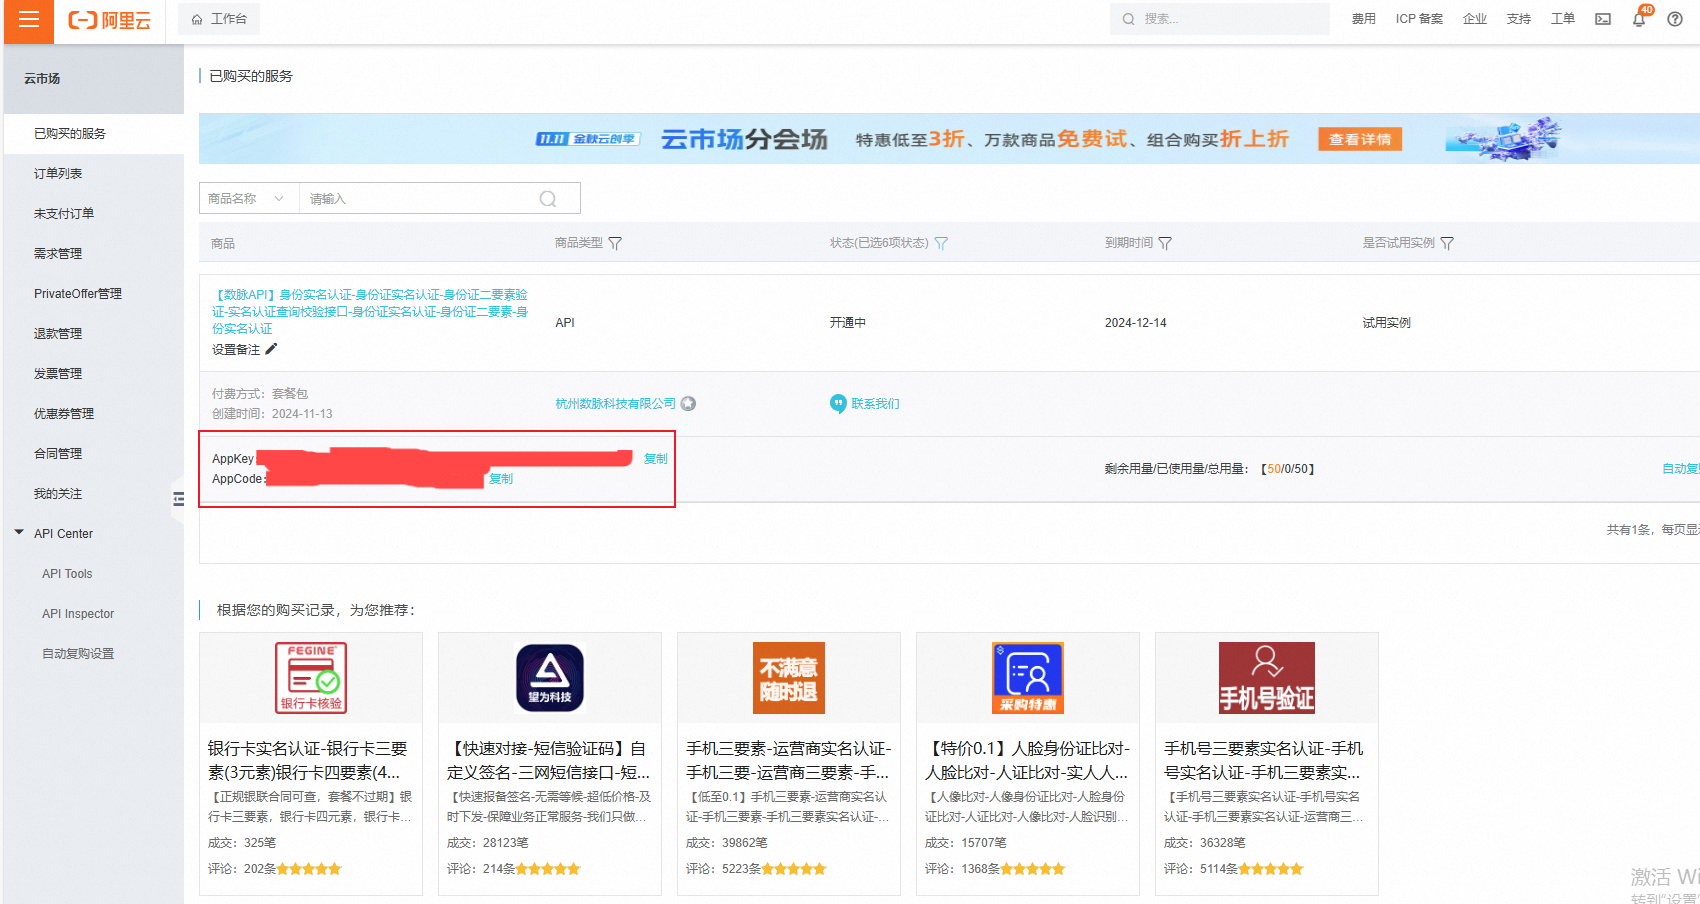Open the 数脉API 身份证实名认证 product link
This screenshot has height=904, width=1700.
point(370,311)
